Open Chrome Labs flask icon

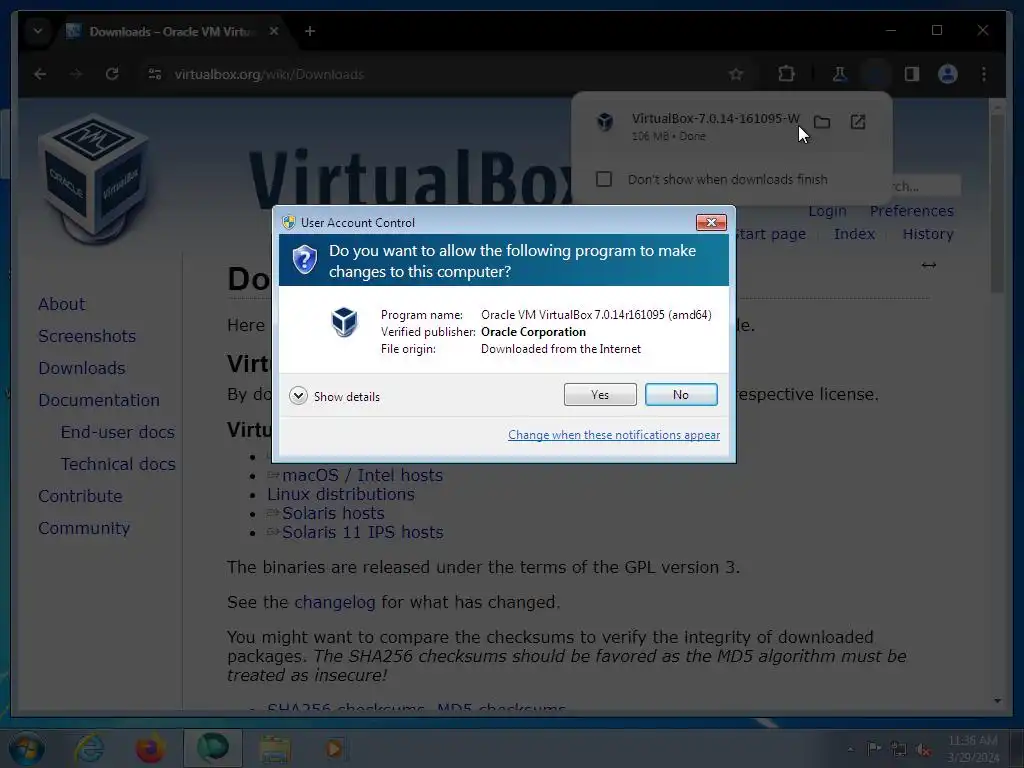point(840,74)
